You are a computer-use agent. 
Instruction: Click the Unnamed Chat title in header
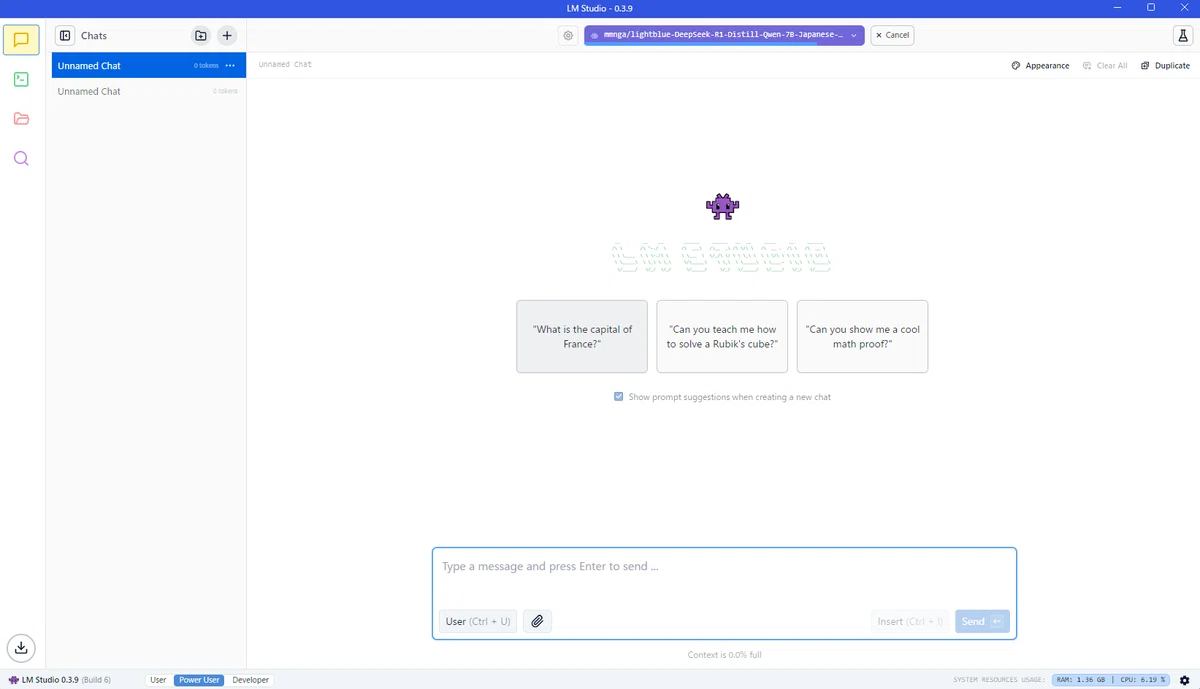(285, 64)
